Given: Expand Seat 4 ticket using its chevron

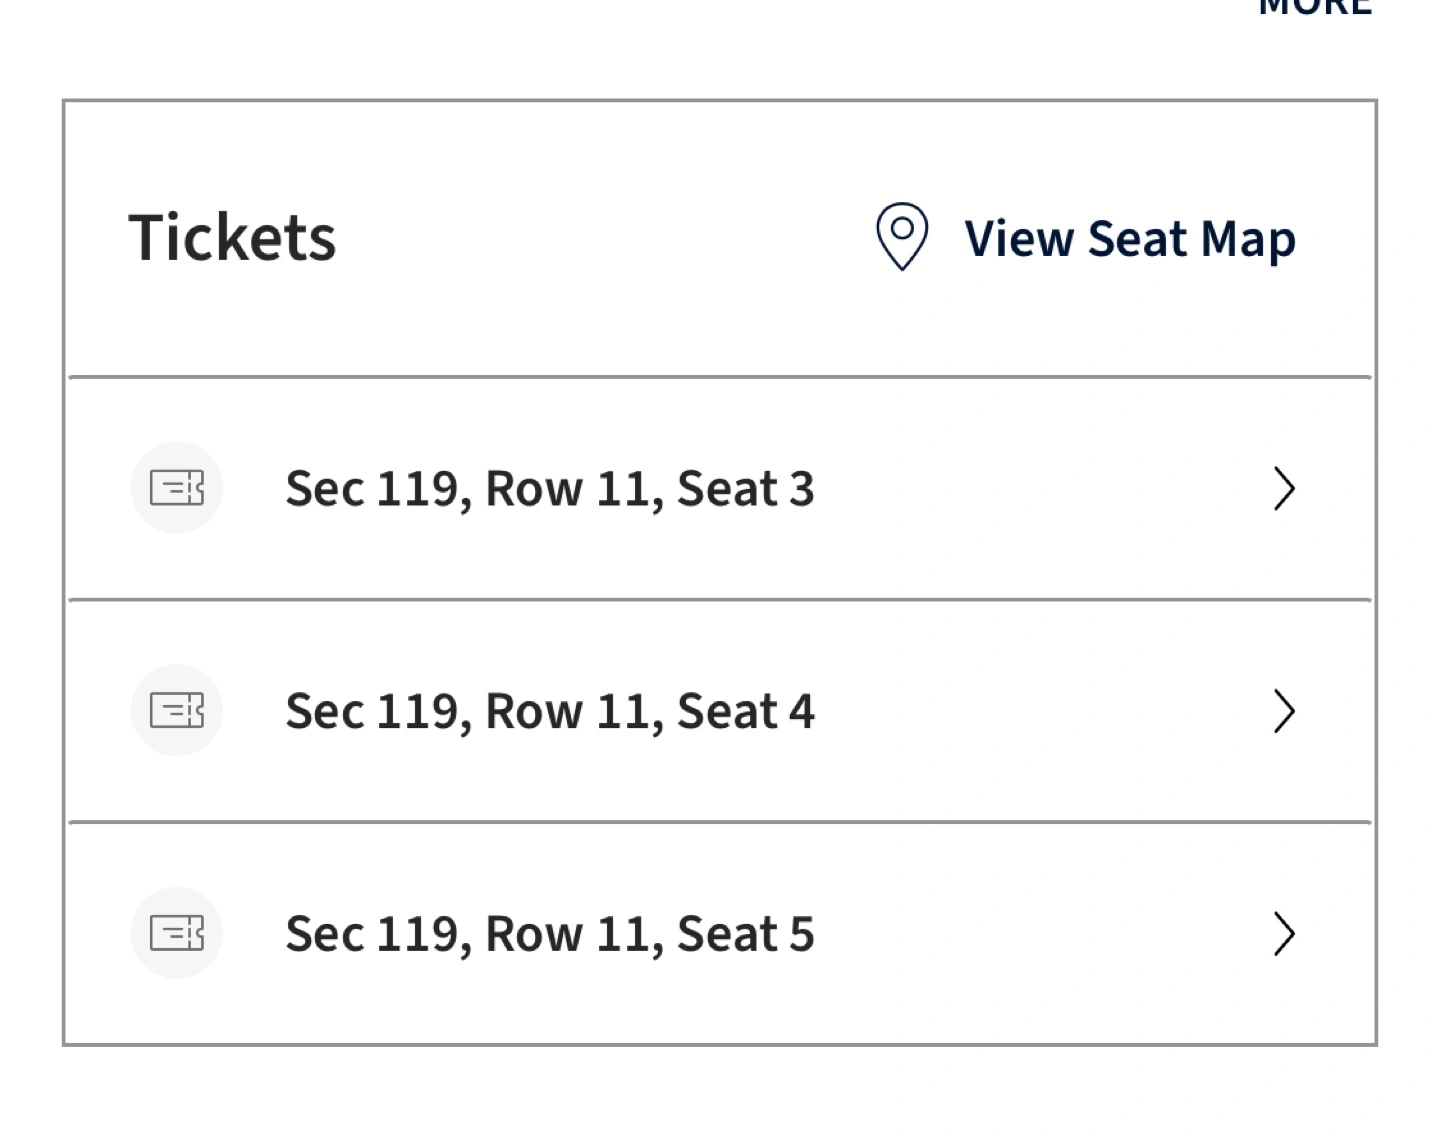Looking at the screenshot, I should click(1284, 712).
